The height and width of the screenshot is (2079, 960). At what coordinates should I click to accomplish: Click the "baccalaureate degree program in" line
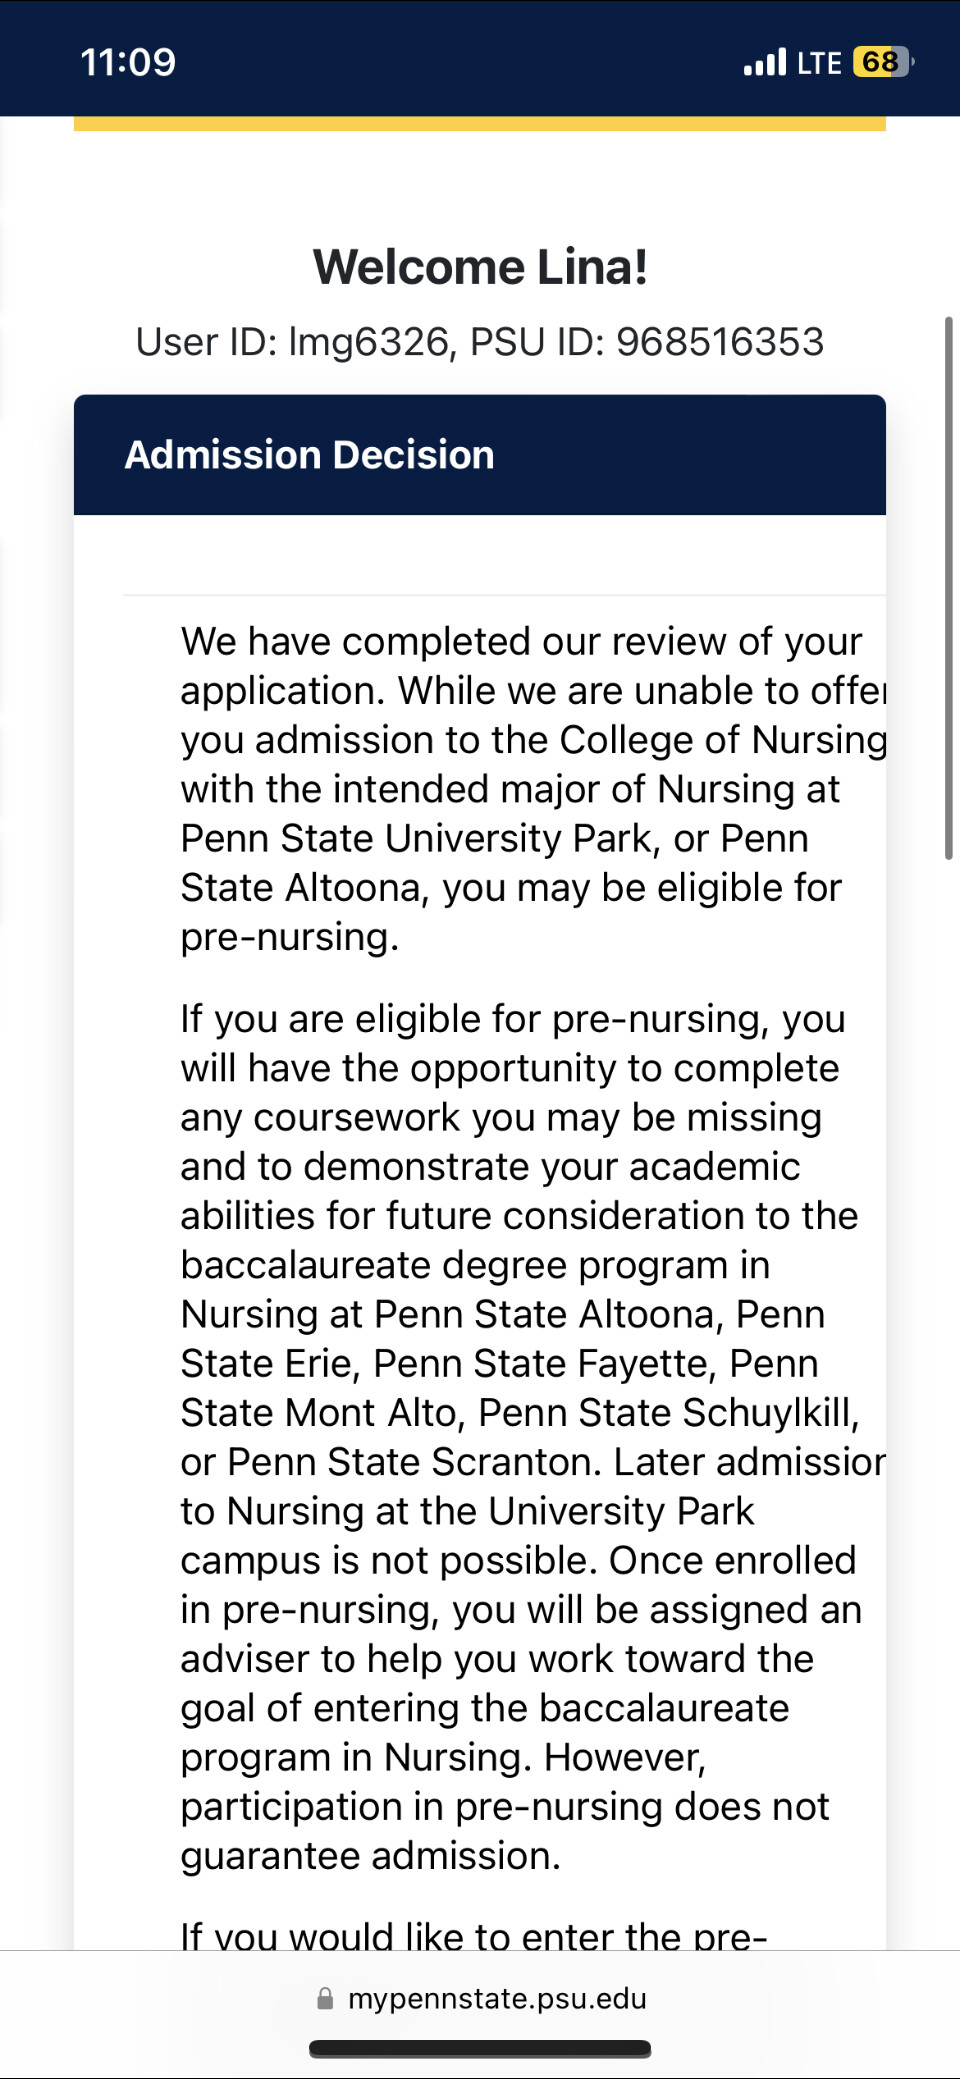(x=475, y=1265)
